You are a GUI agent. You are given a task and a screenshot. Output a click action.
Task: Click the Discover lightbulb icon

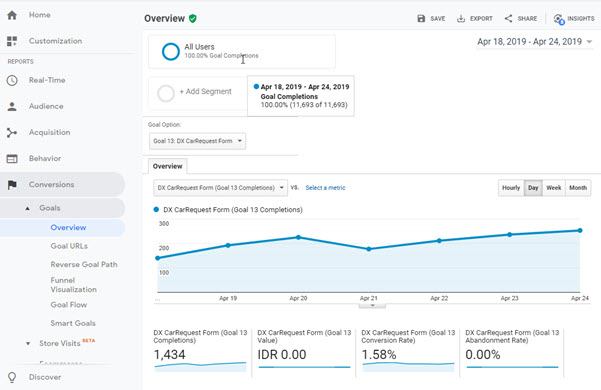(x=12, y=377)
